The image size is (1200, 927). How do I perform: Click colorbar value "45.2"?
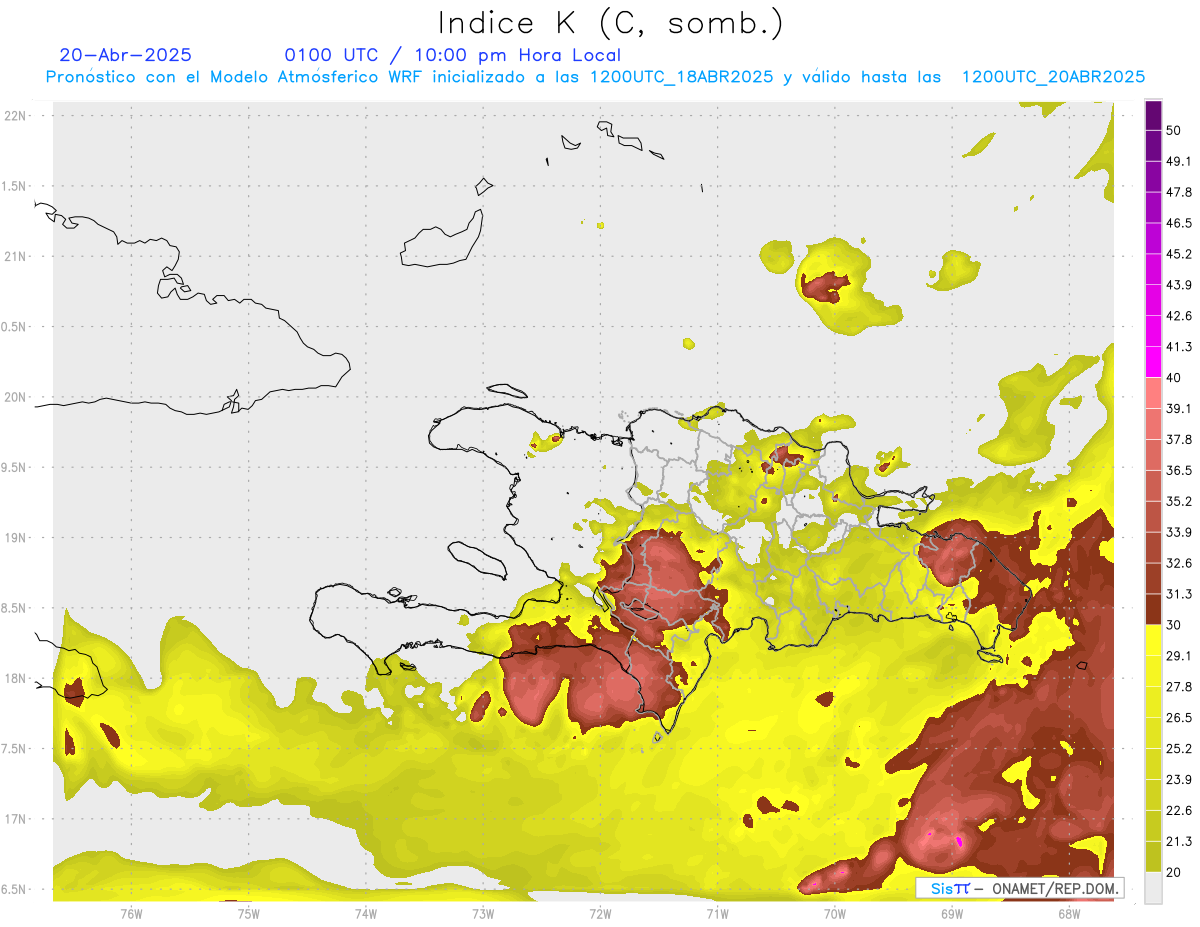[x=1179, y=254]
